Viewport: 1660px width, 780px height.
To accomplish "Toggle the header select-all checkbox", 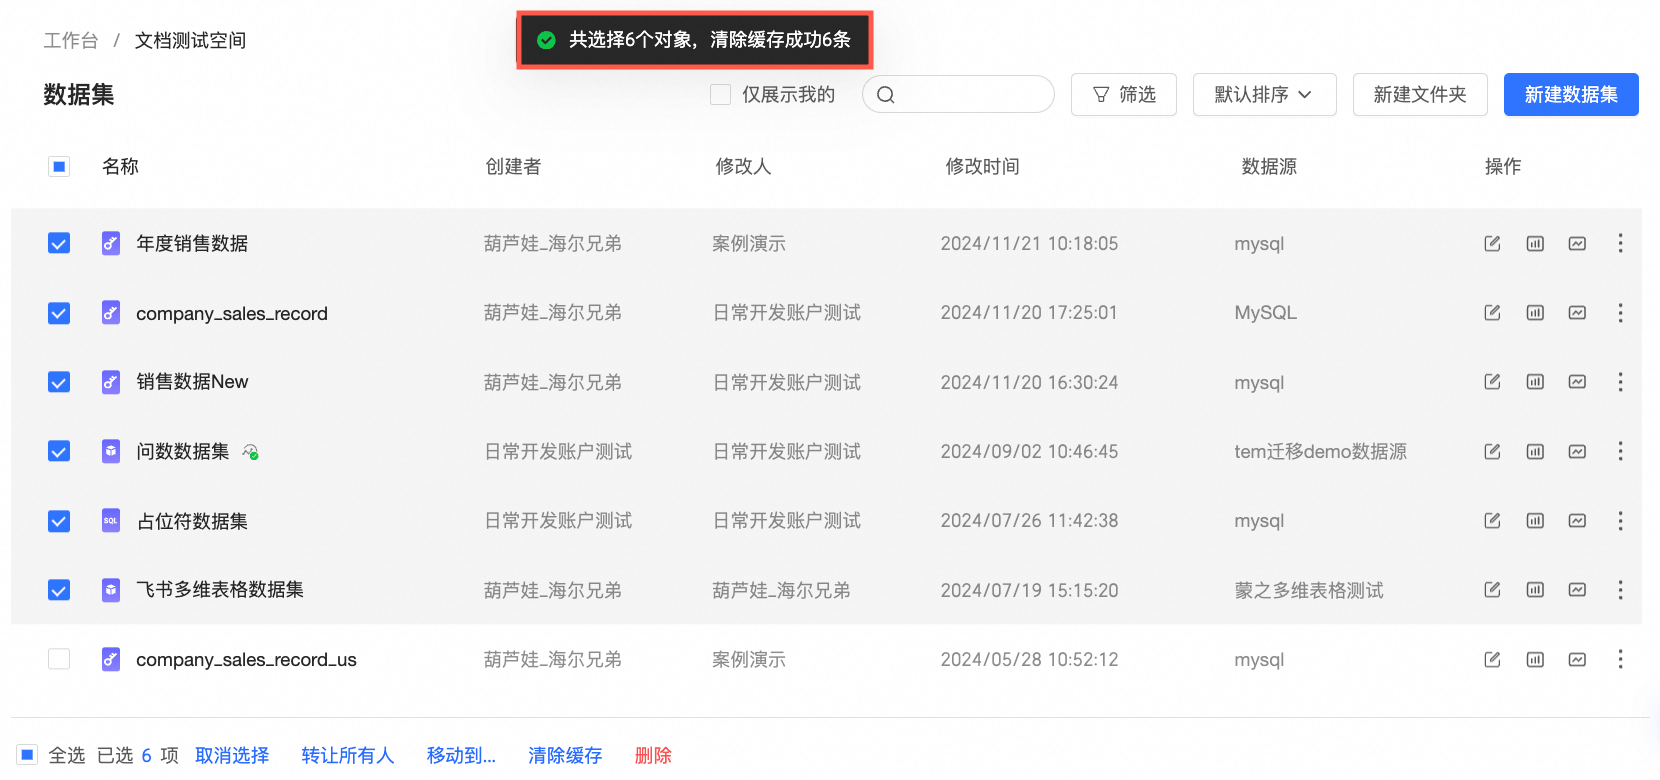I will click(59, 166).
